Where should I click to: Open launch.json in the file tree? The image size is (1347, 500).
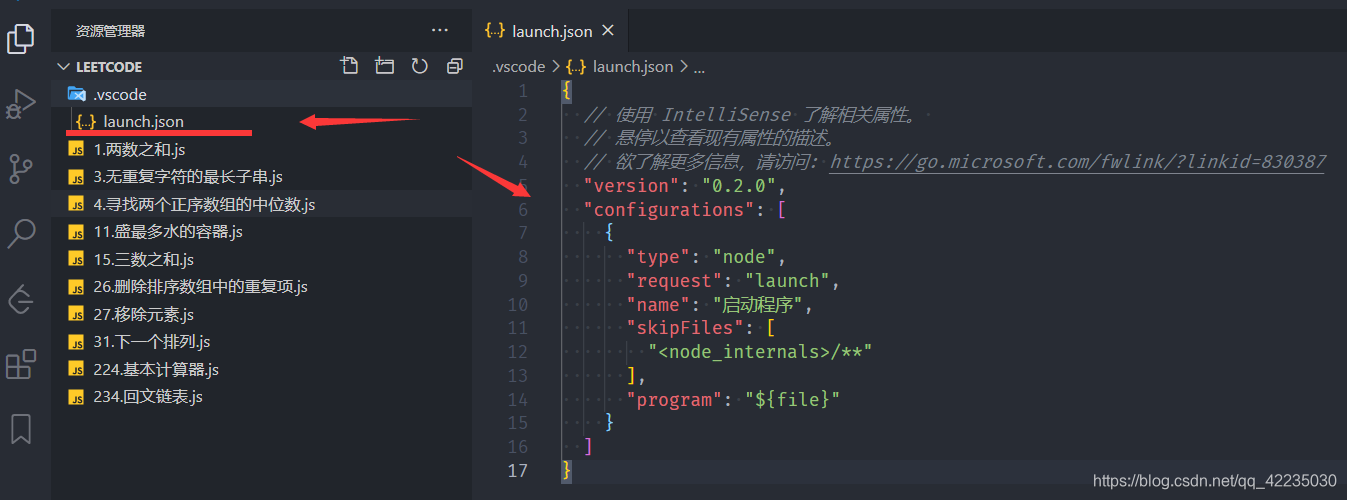[262, 121]
